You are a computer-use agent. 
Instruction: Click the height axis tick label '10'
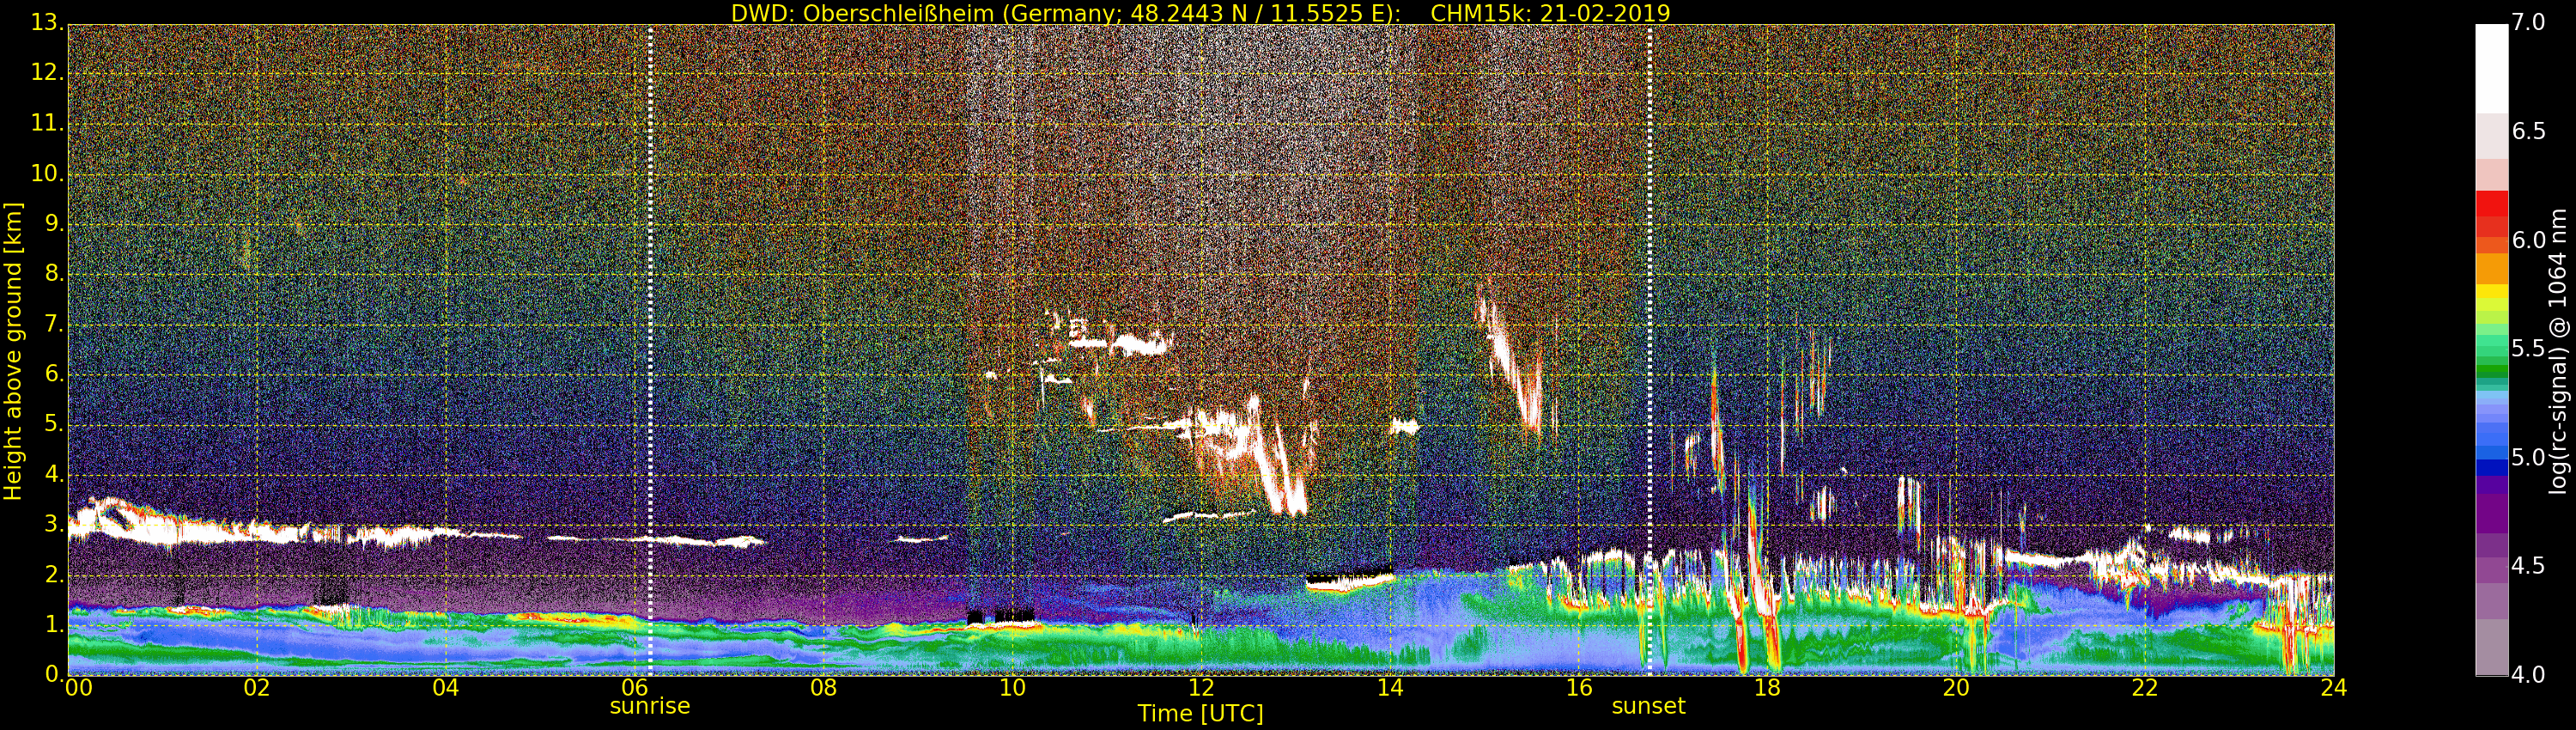pyautogui.click(x=46, y=173)
